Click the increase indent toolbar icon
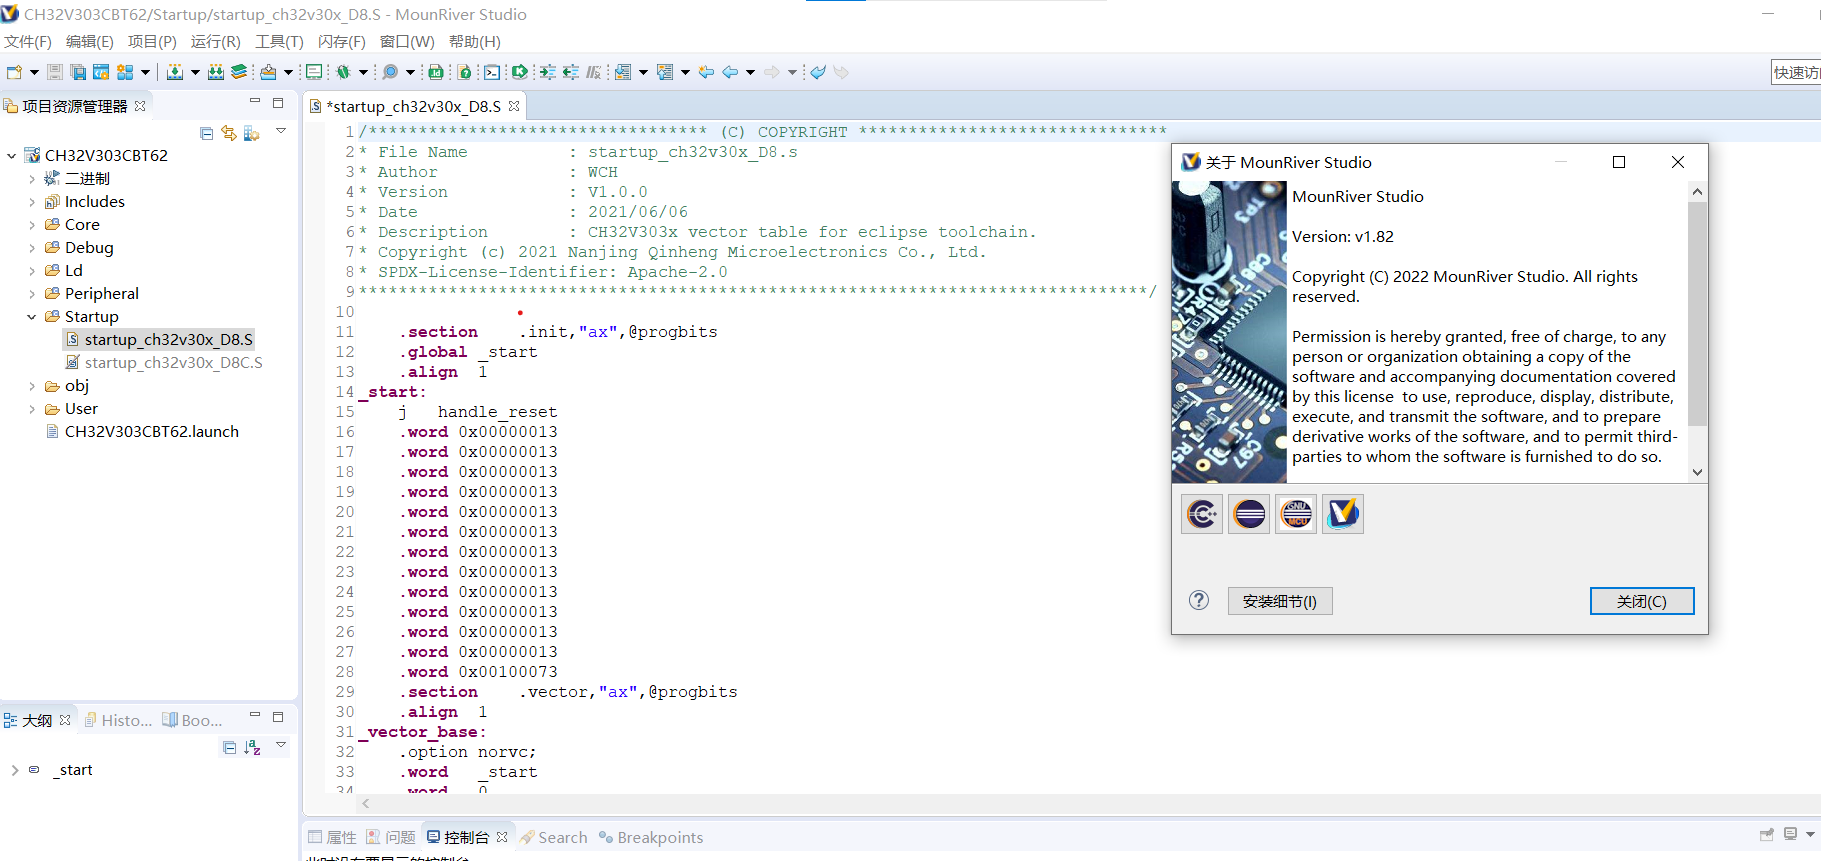1821x861 pixels. [x=547, y=72]
